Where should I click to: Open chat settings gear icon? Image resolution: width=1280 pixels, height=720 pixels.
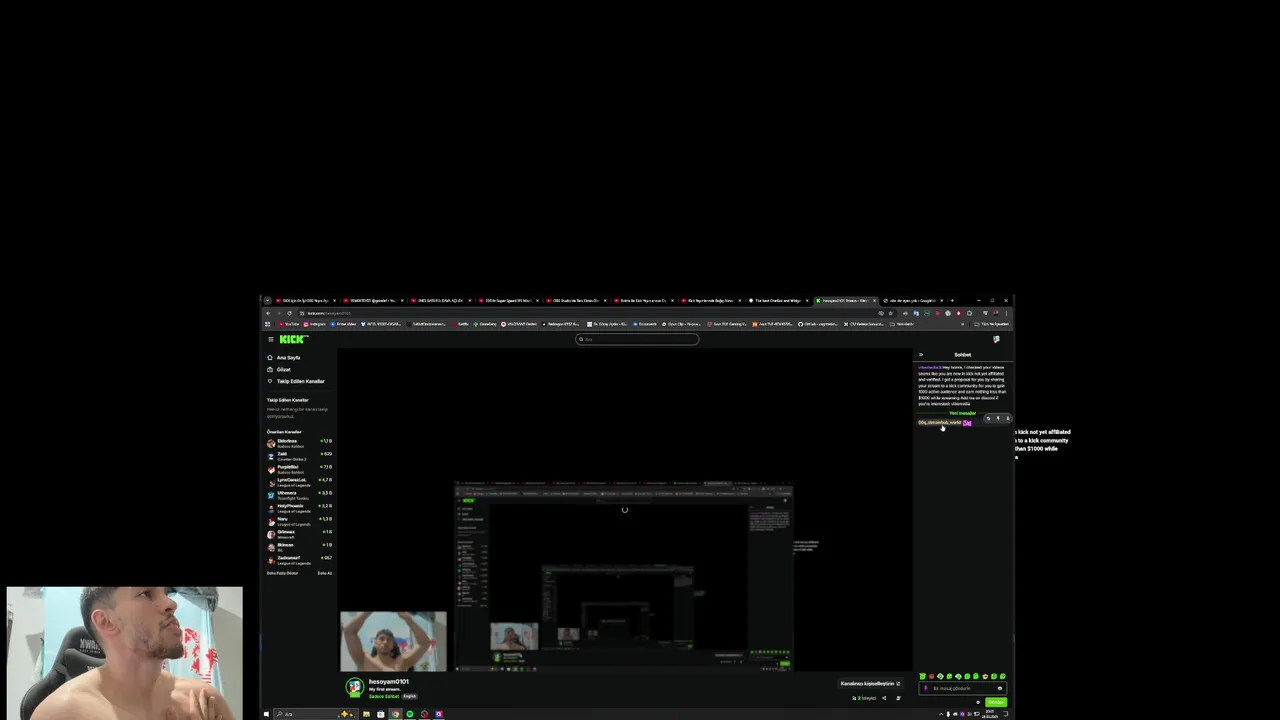click(x=978, y=702)
